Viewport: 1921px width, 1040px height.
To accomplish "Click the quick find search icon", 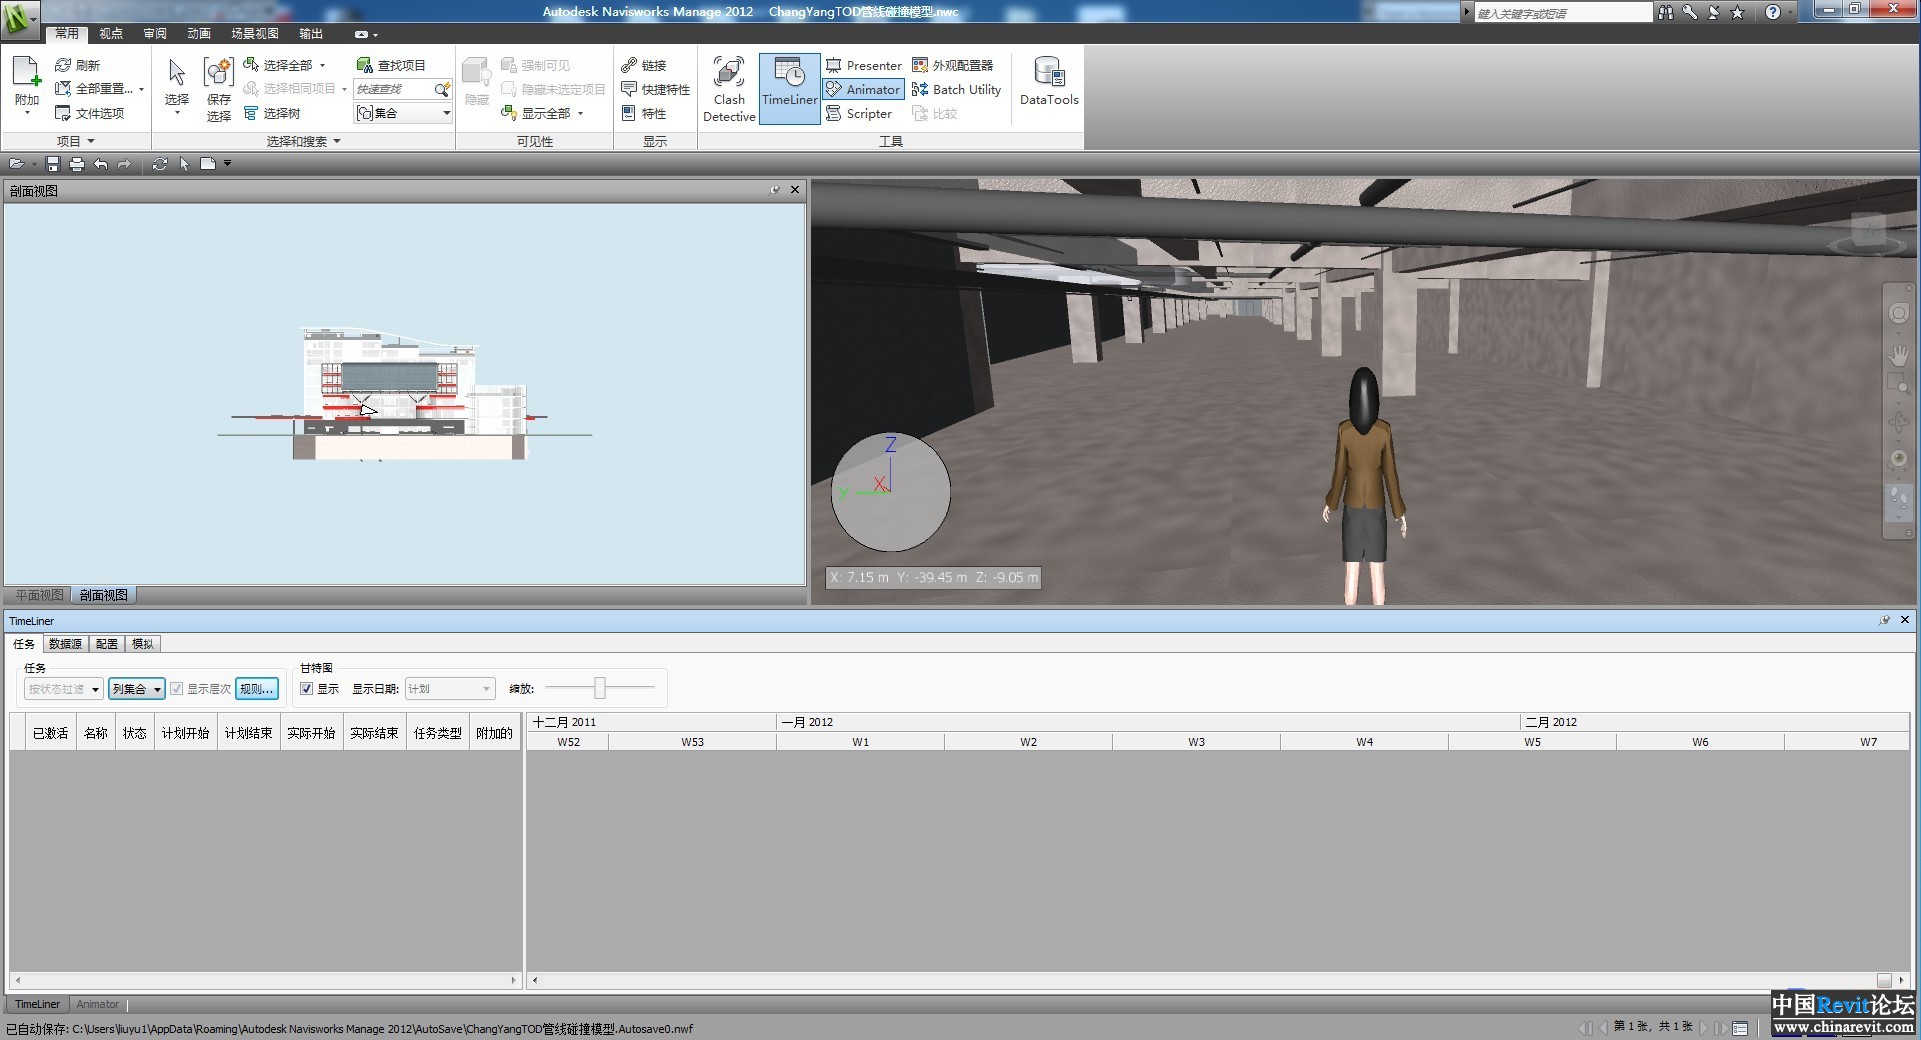I will coord(442,89).
